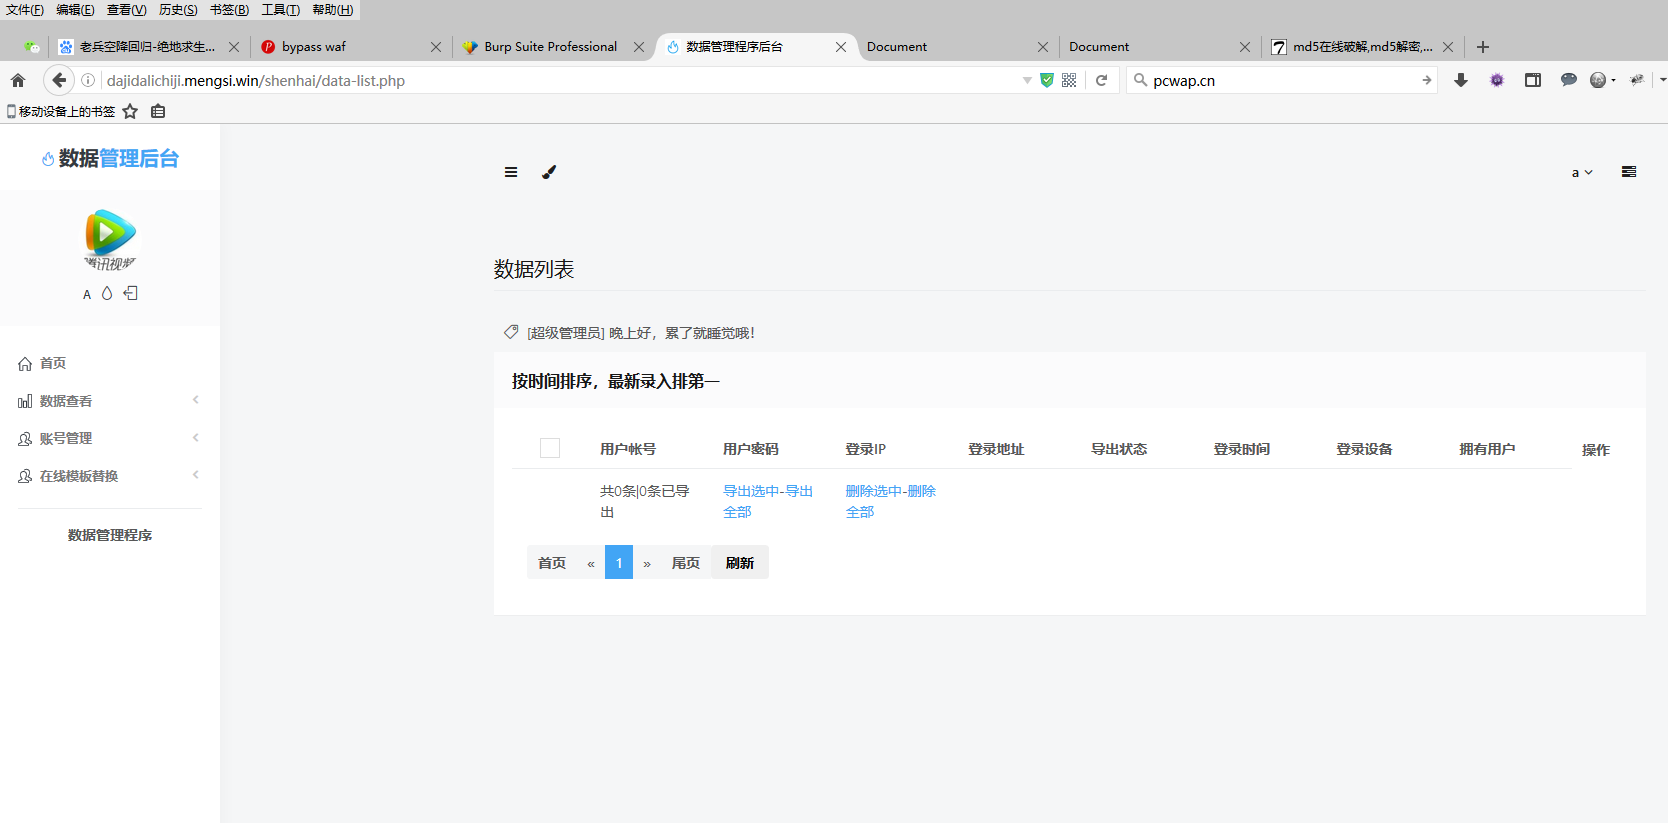Open the 历史(S) menu
Image resolution: width=1668 pixels, height=823 pixels.
[178, 9]
